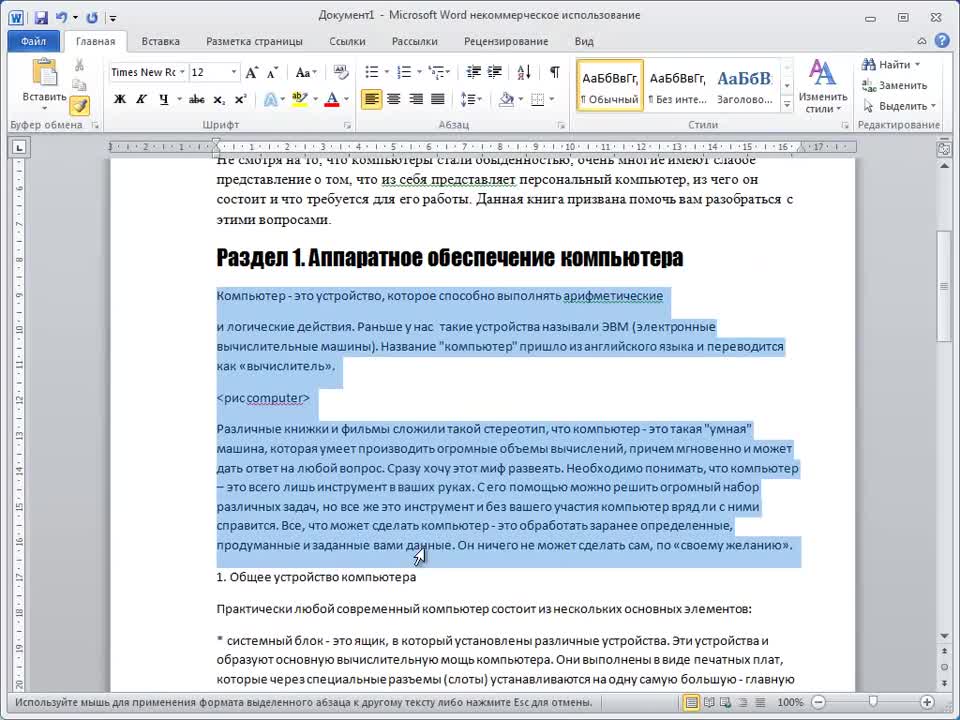Click the vertical scrollbar thumb
This screenshot has height=720, width=960.
(944, 287)
